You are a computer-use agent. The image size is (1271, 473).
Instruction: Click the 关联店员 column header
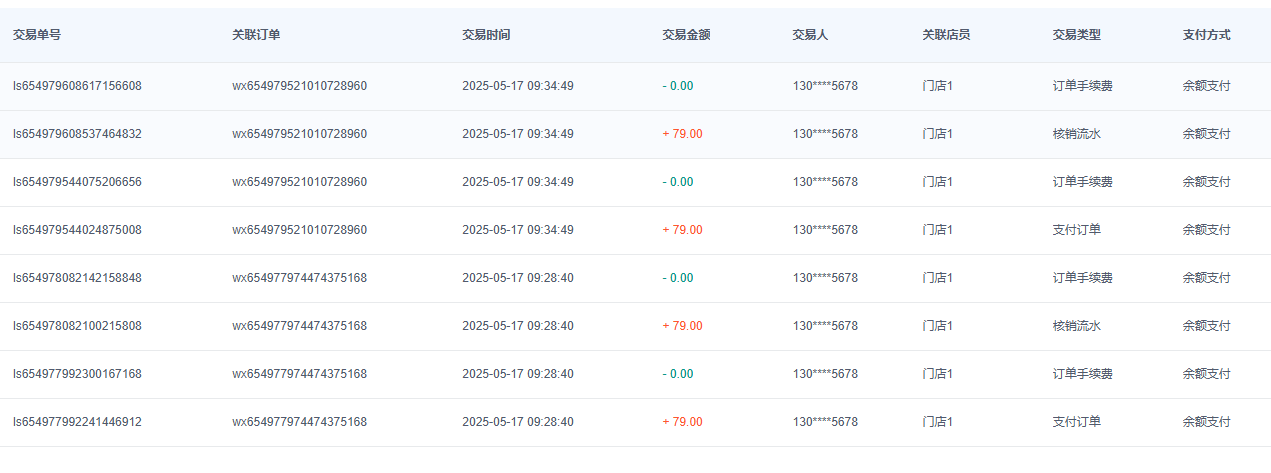[946, 35]
